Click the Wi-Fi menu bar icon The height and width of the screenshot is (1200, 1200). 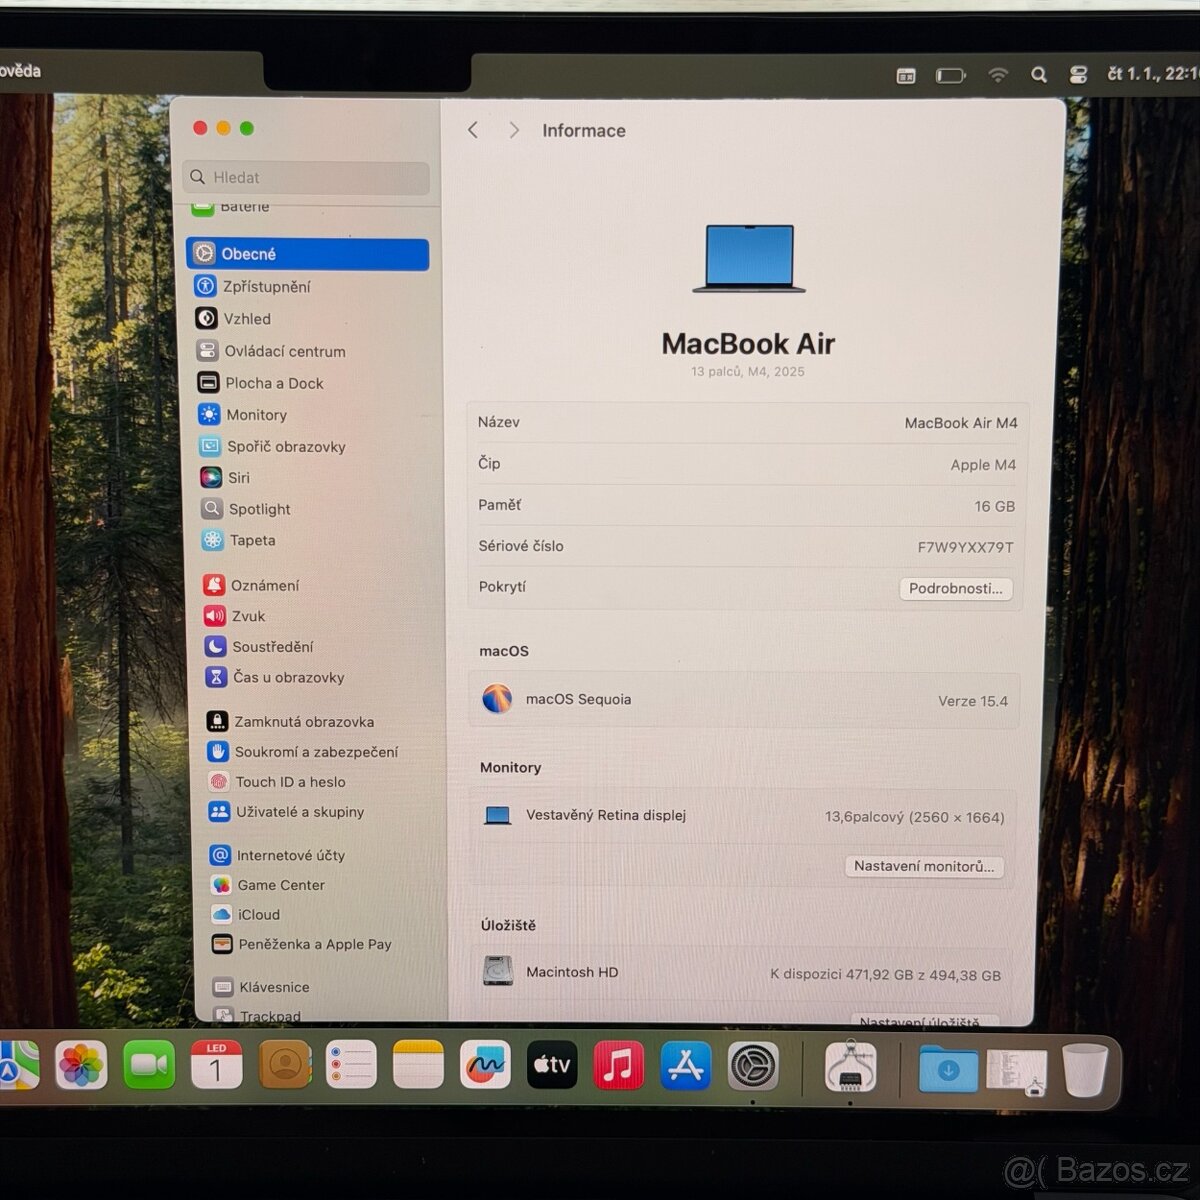coord(998,75)
